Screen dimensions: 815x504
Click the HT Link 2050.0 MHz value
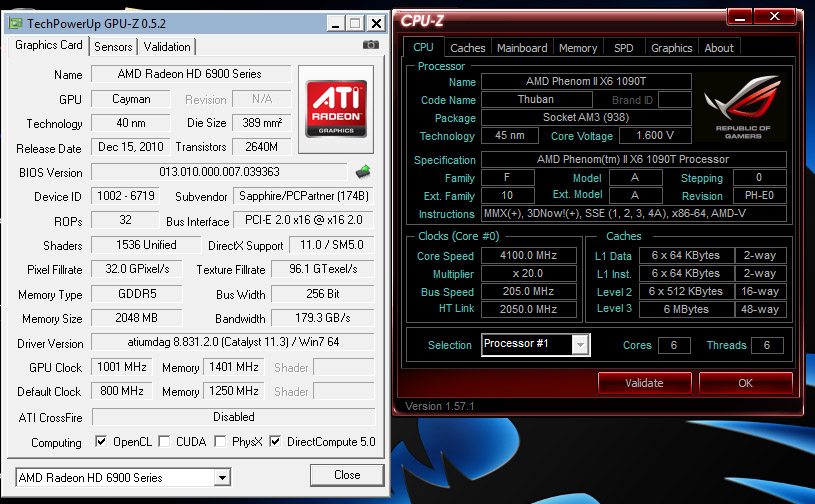529,309
